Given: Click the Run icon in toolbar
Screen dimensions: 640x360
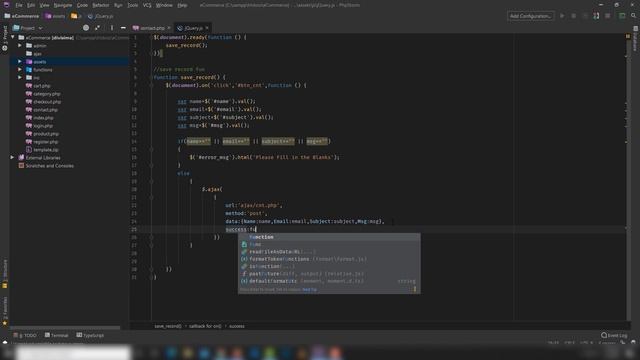Looking at the screenshot, I should 562,16.
